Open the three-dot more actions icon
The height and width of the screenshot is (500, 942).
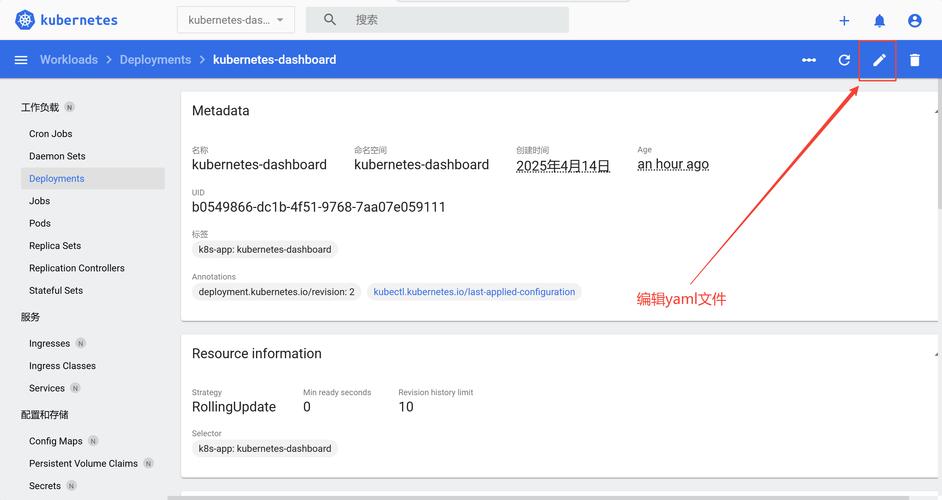coord(808,60)
